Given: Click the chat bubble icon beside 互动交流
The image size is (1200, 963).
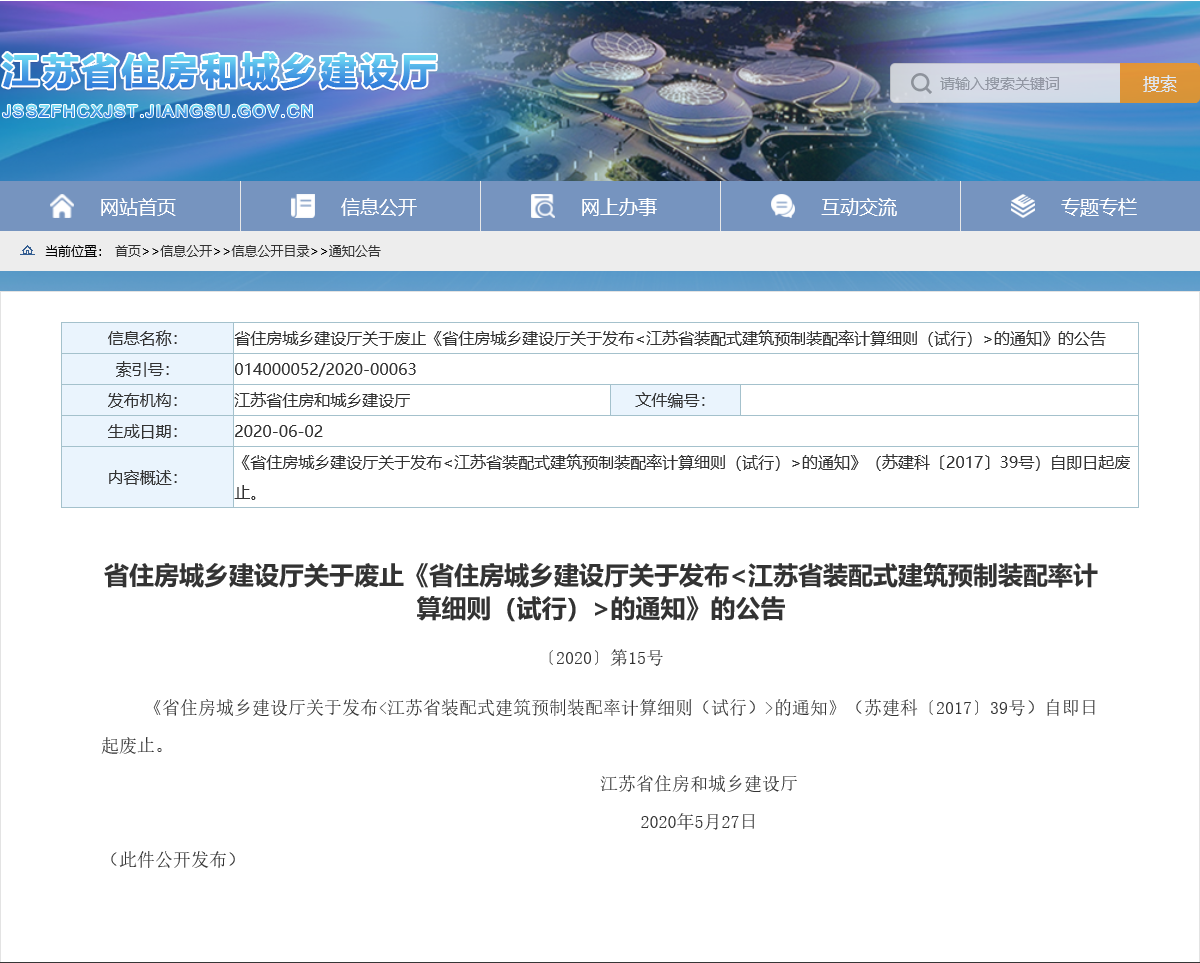Looking at the screenshot, I should [782, 206].
